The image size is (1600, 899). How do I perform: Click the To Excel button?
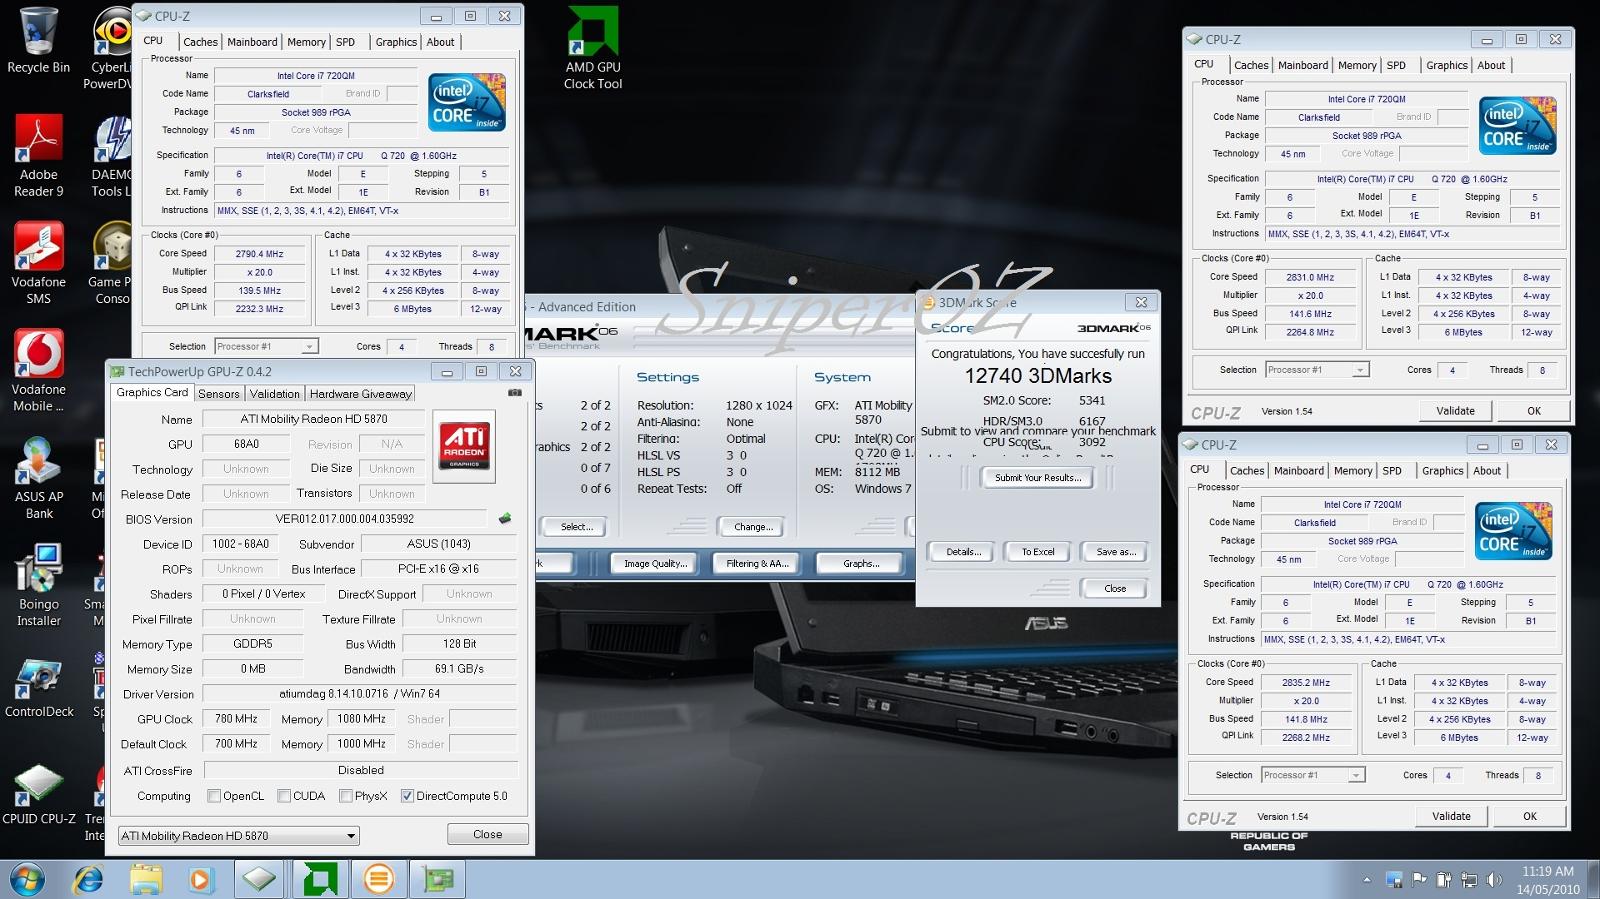tap(1038, 552)
